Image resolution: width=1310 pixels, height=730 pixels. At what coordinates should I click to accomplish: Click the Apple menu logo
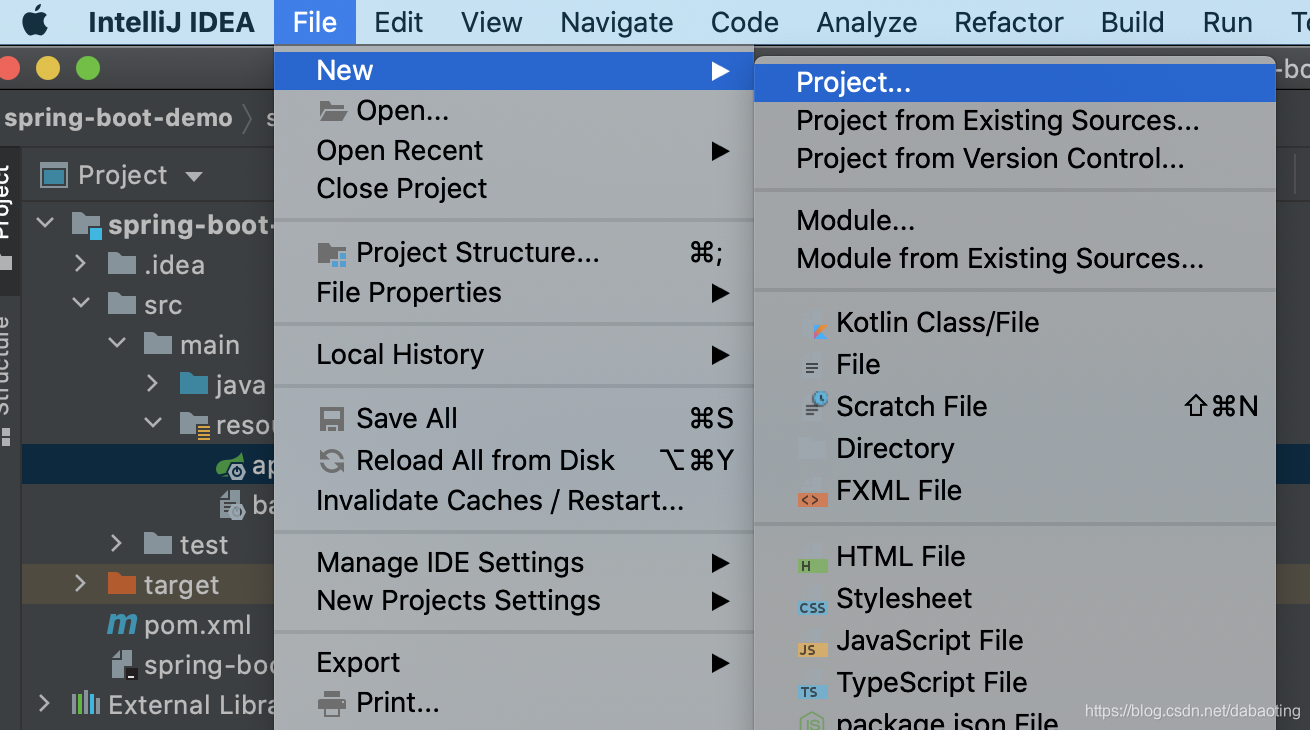coord(35,21)
